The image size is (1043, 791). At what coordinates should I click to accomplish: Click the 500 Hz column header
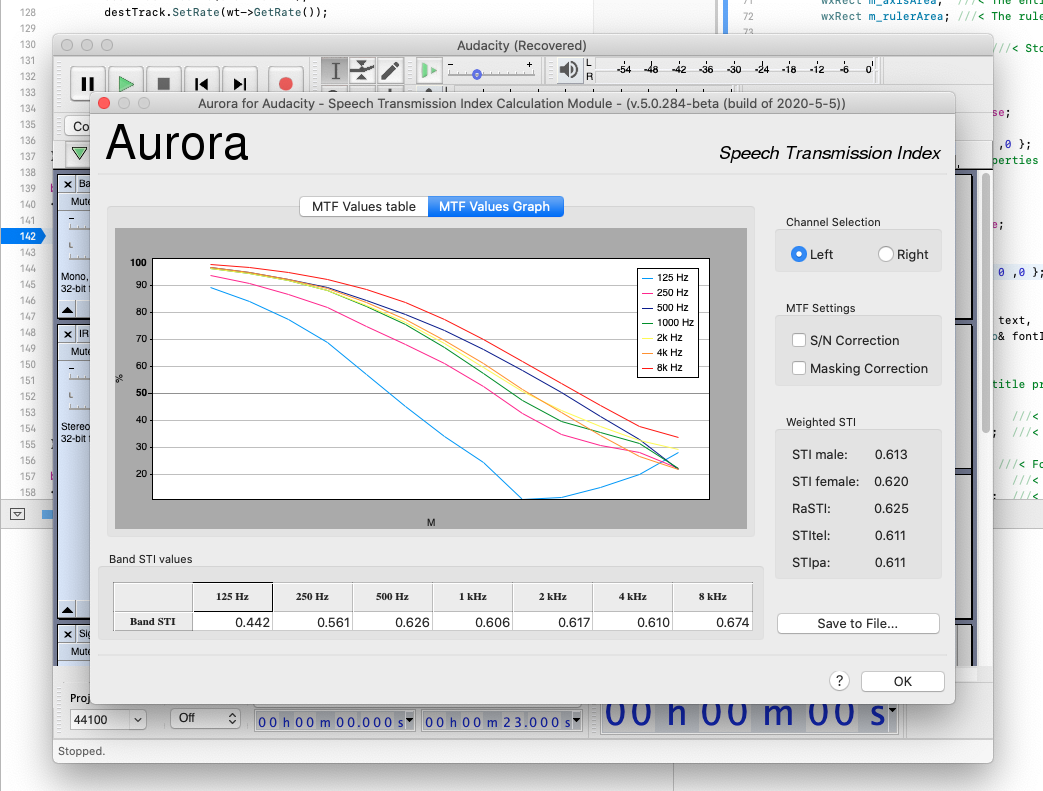coord(392,597)
